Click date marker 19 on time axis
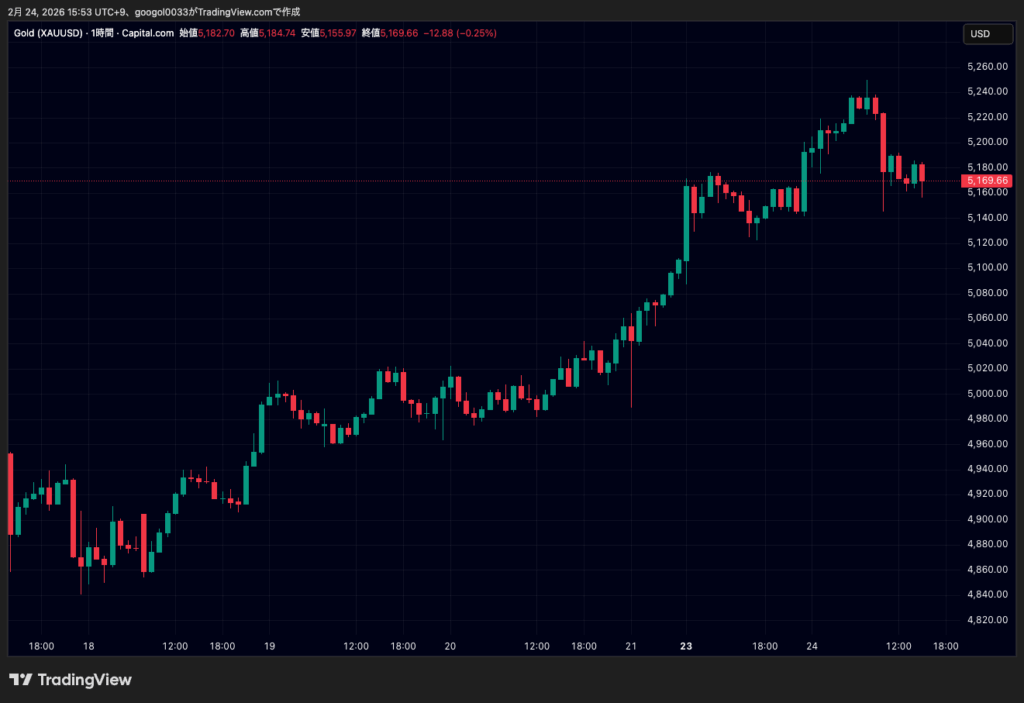The image size is (1024, 703). pos(269,646)
